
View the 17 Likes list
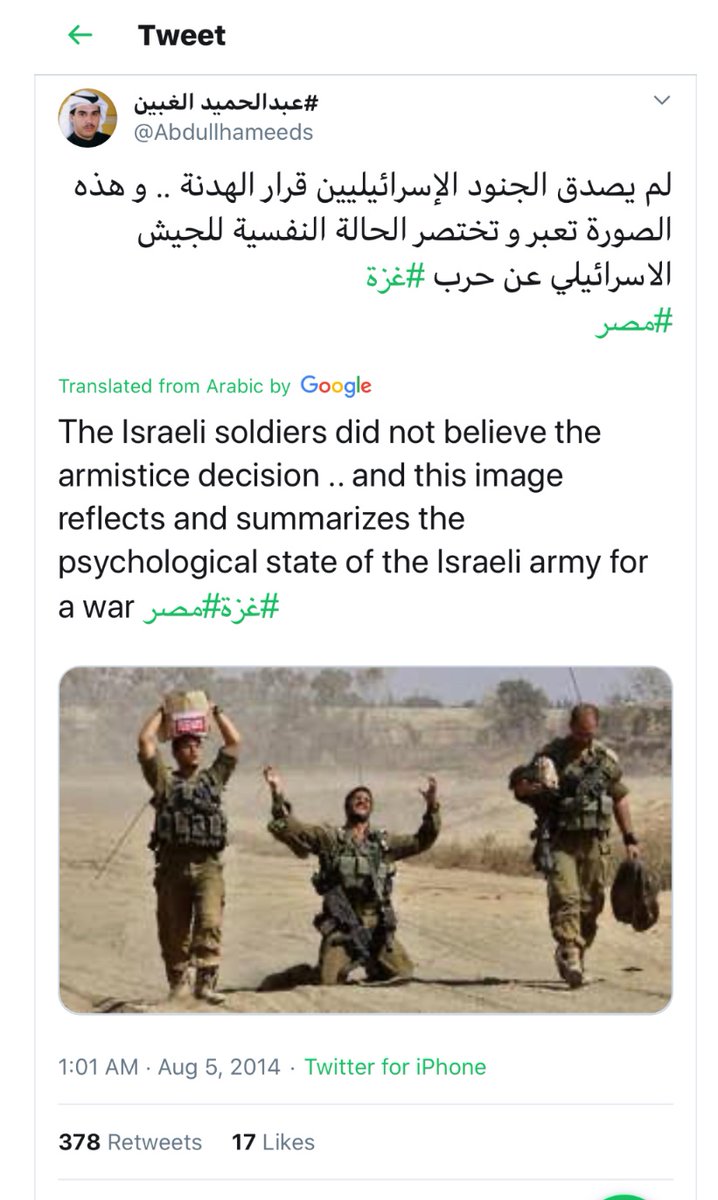(x=273, y=1142)
